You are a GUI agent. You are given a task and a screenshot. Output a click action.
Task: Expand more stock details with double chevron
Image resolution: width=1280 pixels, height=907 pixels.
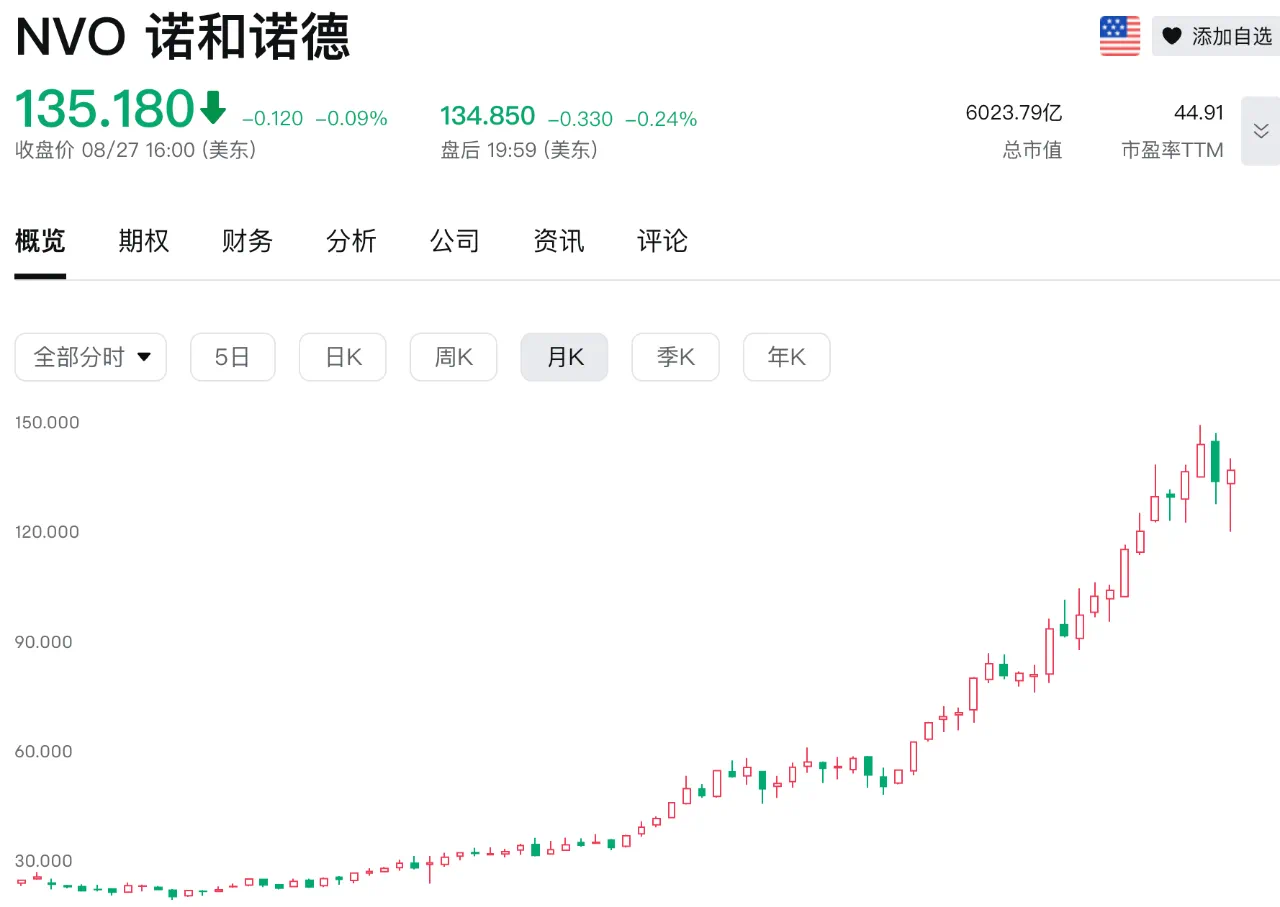1261,131
